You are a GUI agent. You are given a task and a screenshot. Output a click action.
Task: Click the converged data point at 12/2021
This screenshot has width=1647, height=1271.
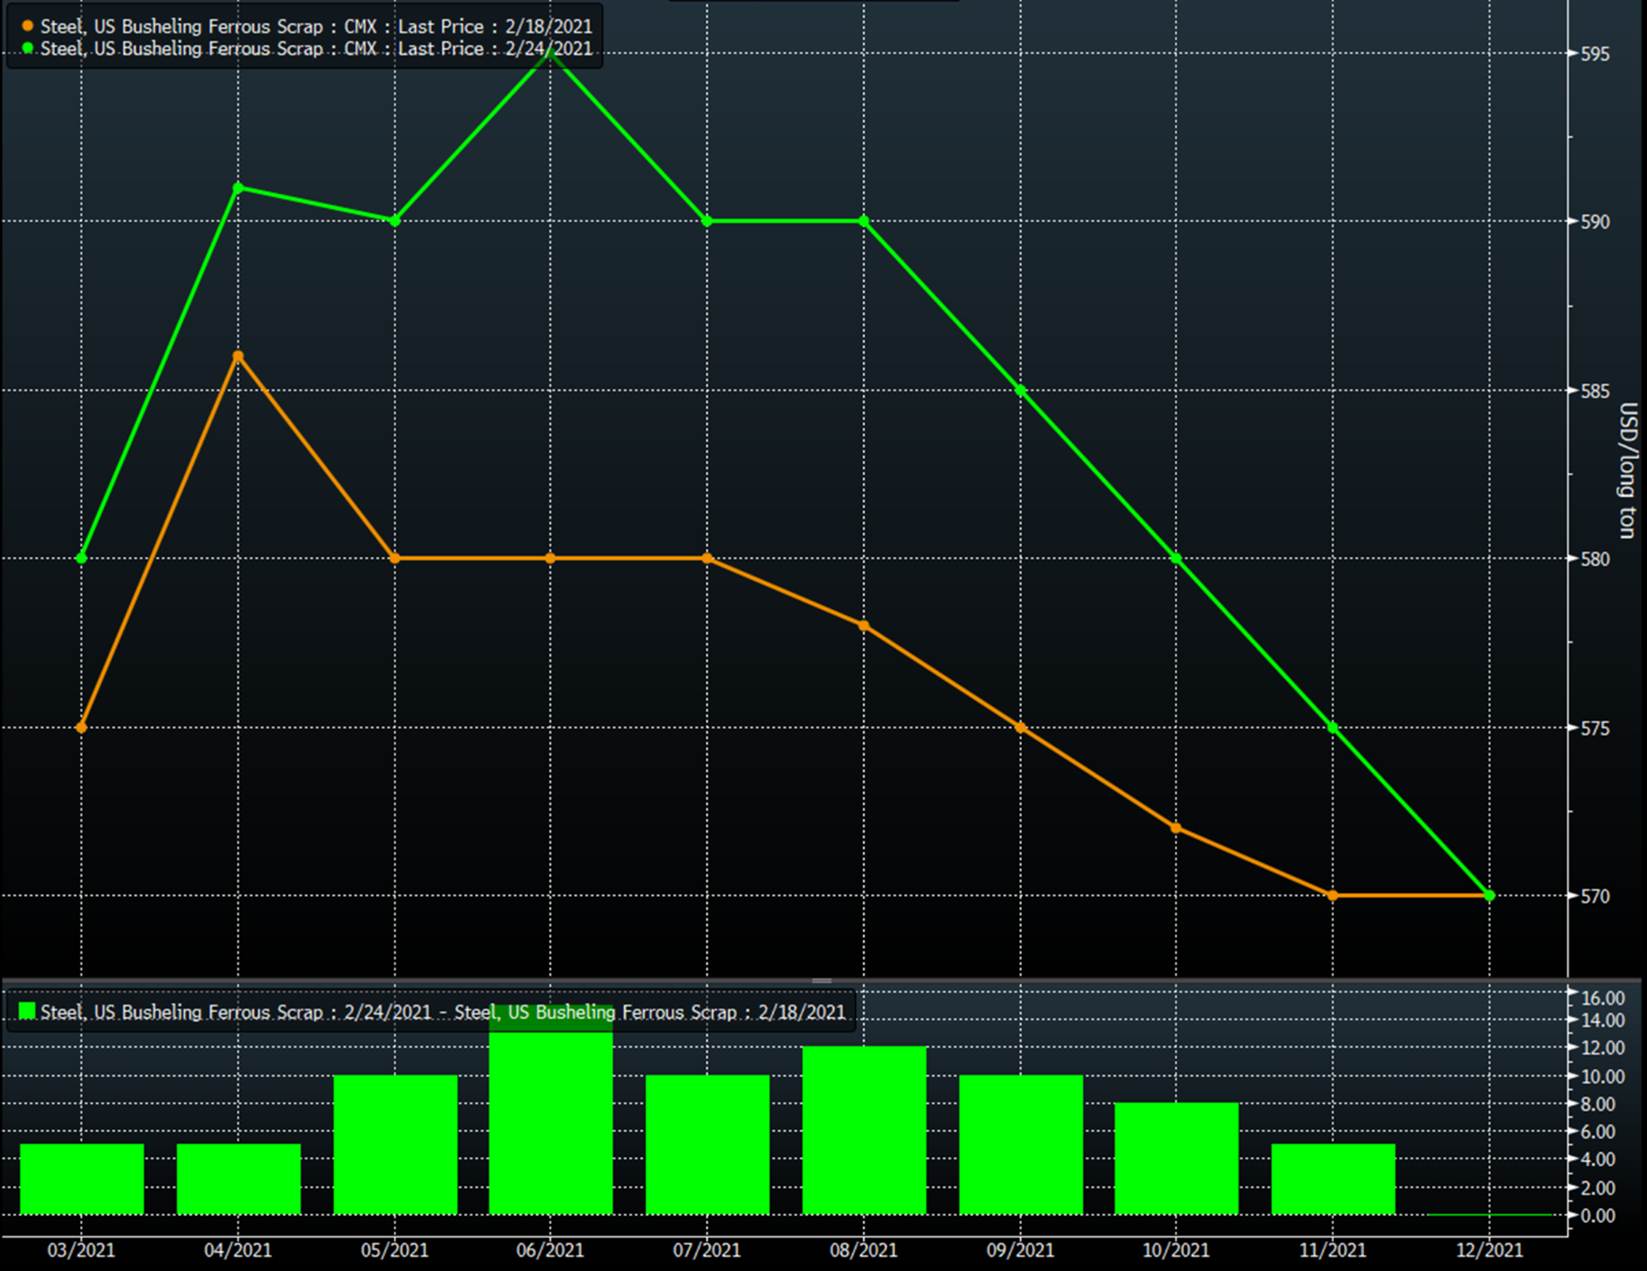click(x=1490, y=896)
